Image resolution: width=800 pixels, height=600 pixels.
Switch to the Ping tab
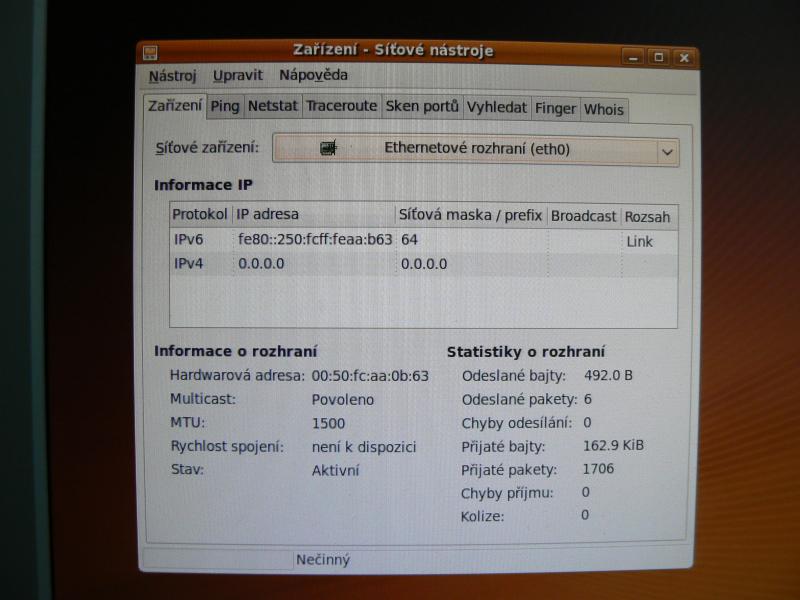point(225,106)
